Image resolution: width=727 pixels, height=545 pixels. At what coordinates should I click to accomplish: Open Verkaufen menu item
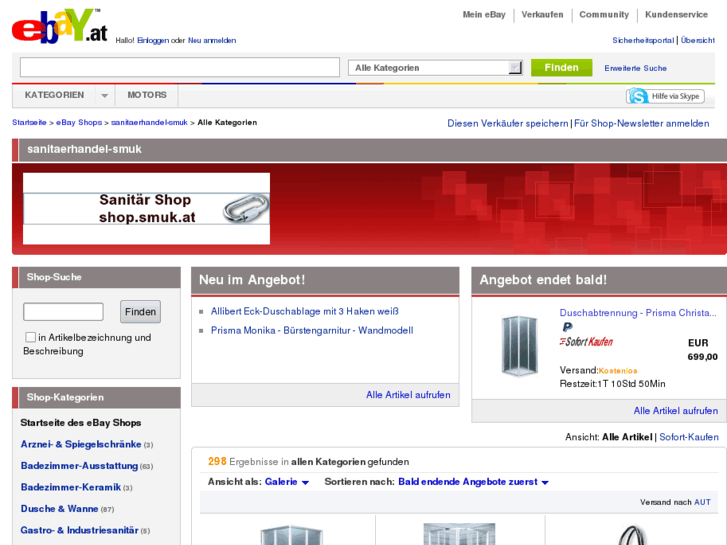coord(542,15)
